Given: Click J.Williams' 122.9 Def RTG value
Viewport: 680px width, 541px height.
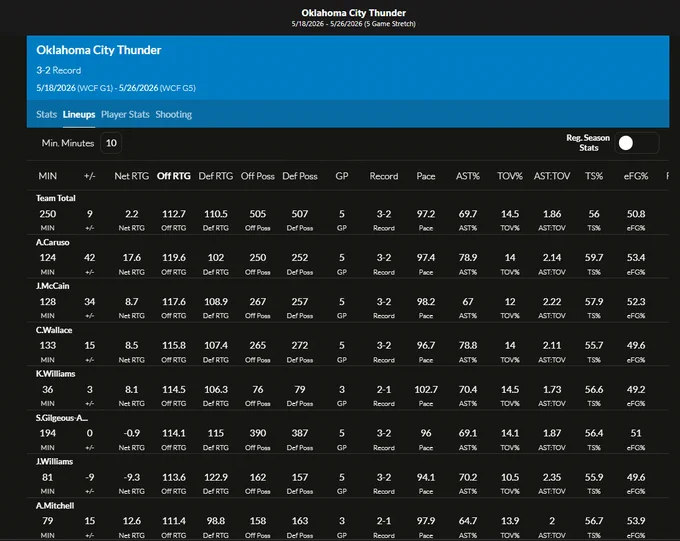Looking at the screenshot, I should (x=216, y=477).
